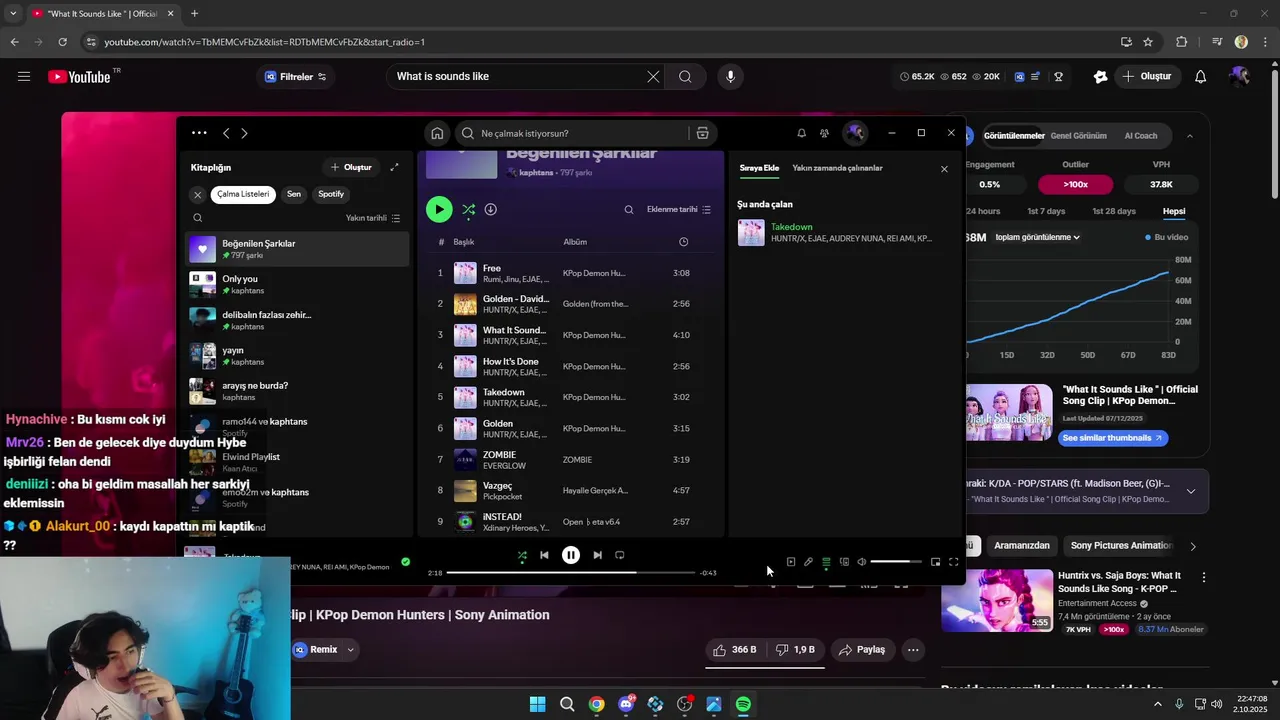This screenshot has width=1280, height=720.
Task: Like the YouTube video (366 B)
Action: (735, 650)
